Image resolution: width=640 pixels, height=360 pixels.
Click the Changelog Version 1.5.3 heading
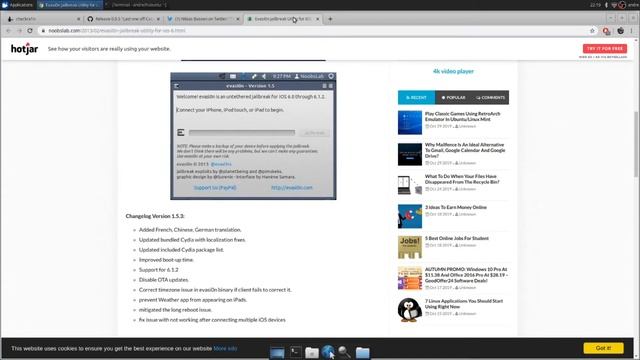[x=155, y=216]
